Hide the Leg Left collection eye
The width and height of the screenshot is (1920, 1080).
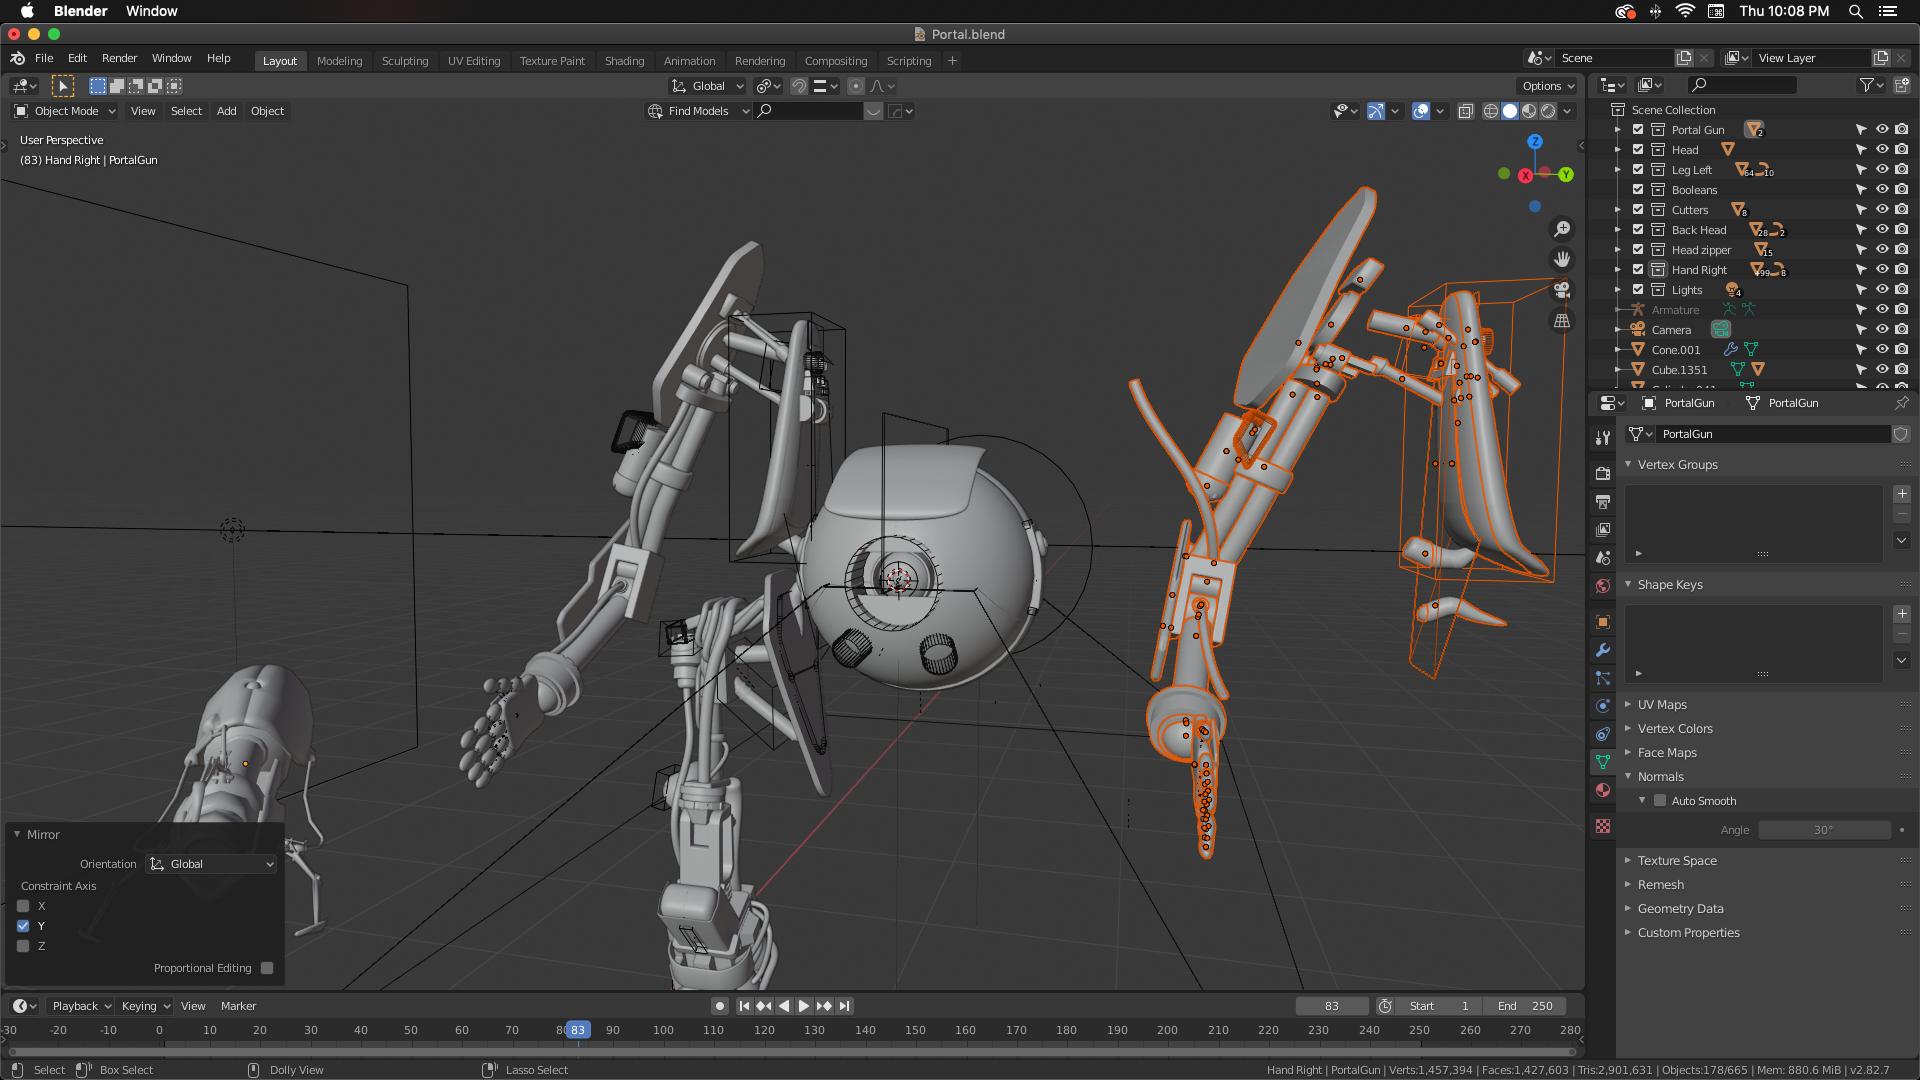click(1881, 170)
